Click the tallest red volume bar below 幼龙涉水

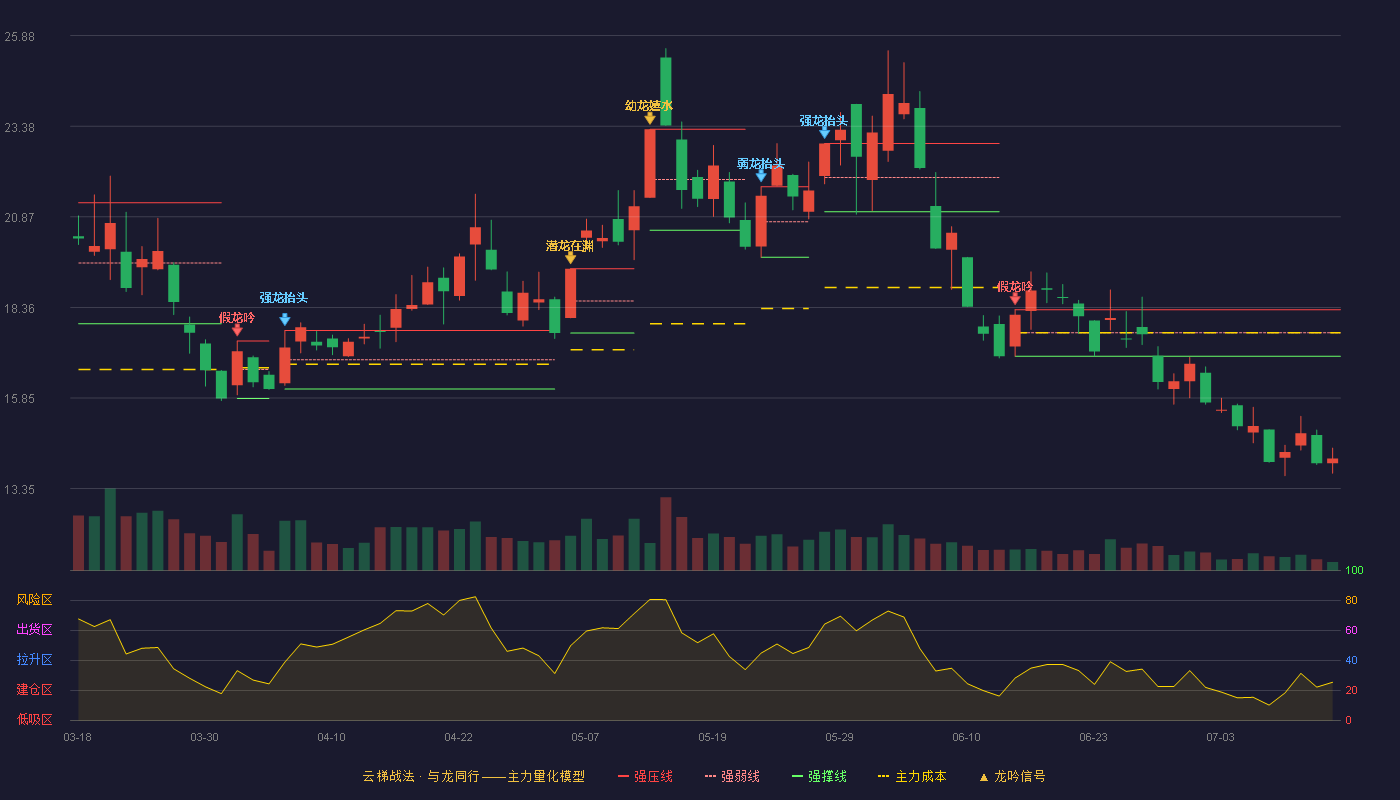[x=666, y=534]
